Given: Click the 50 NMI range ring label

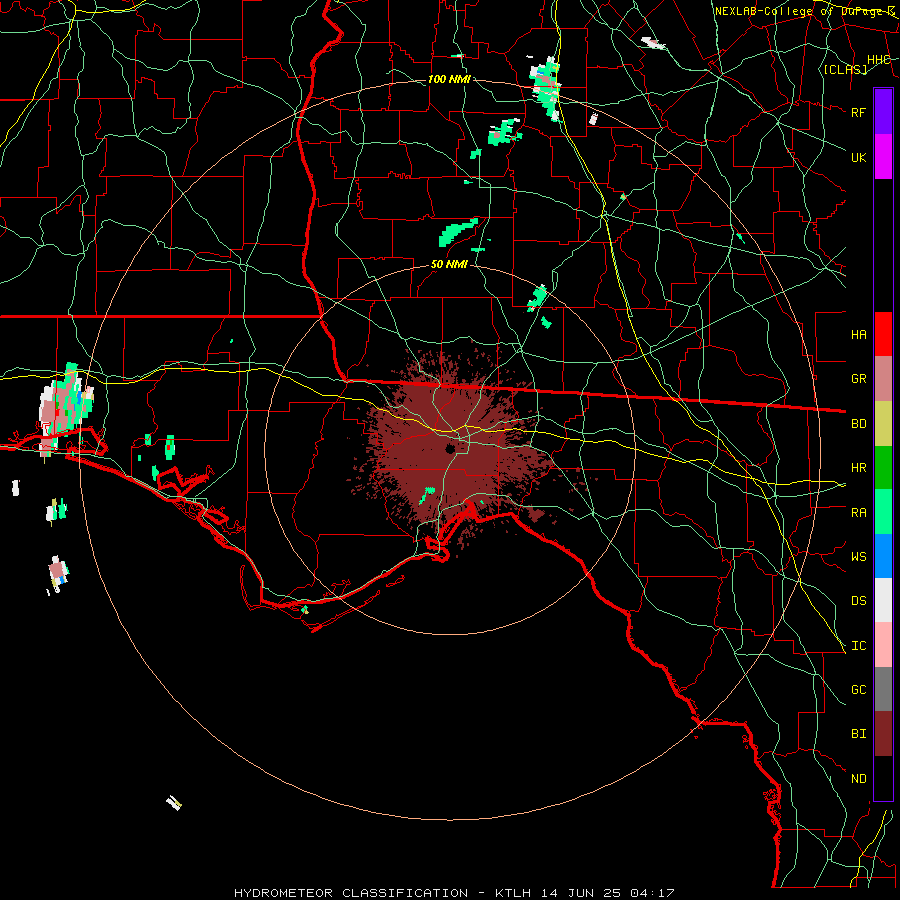Looking at the screenshot, I should 449,265.
